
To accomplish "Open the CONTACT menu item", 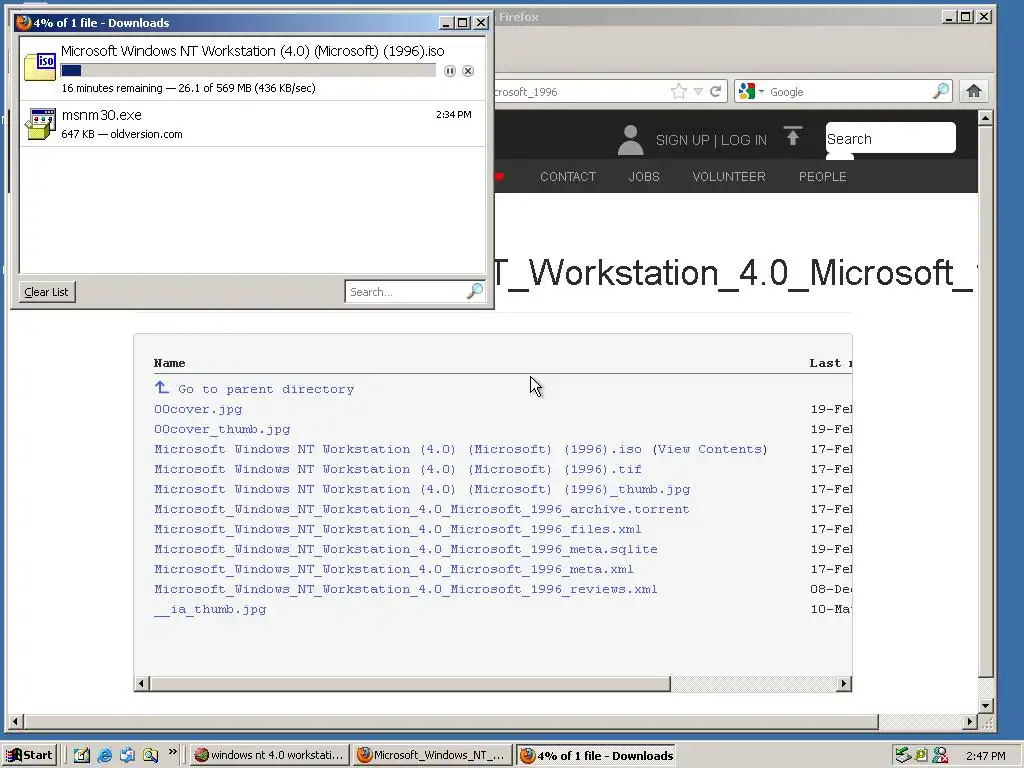I will [568, 176].
